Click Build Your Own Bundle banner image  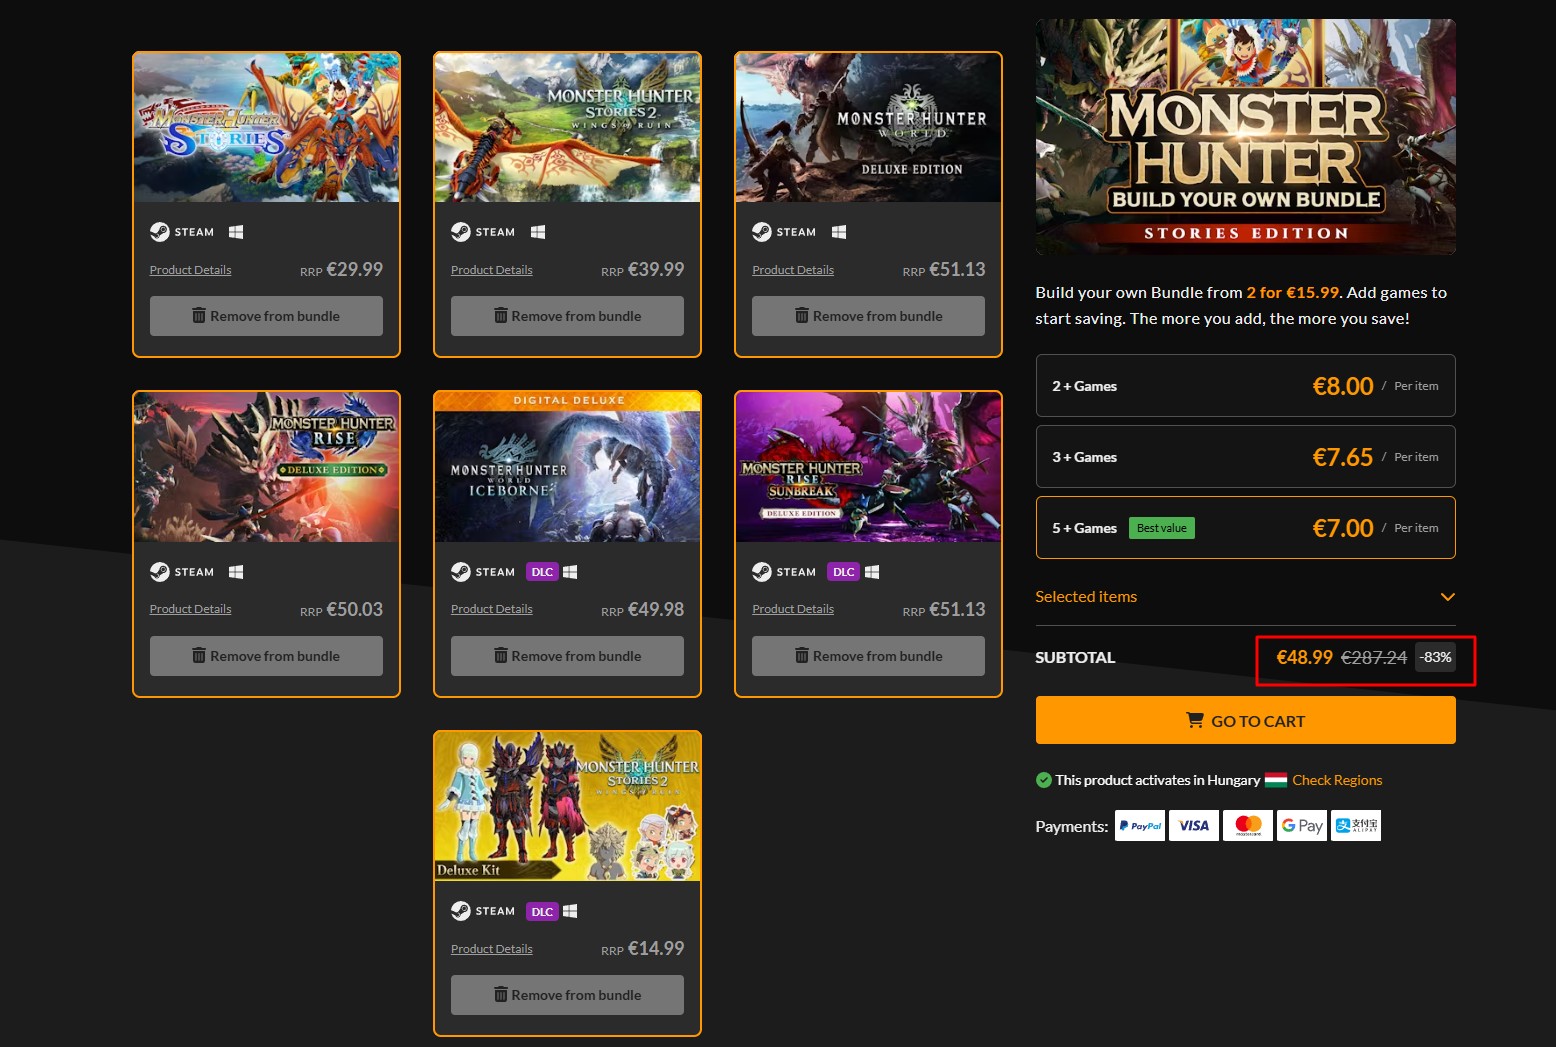(1245, 137)
